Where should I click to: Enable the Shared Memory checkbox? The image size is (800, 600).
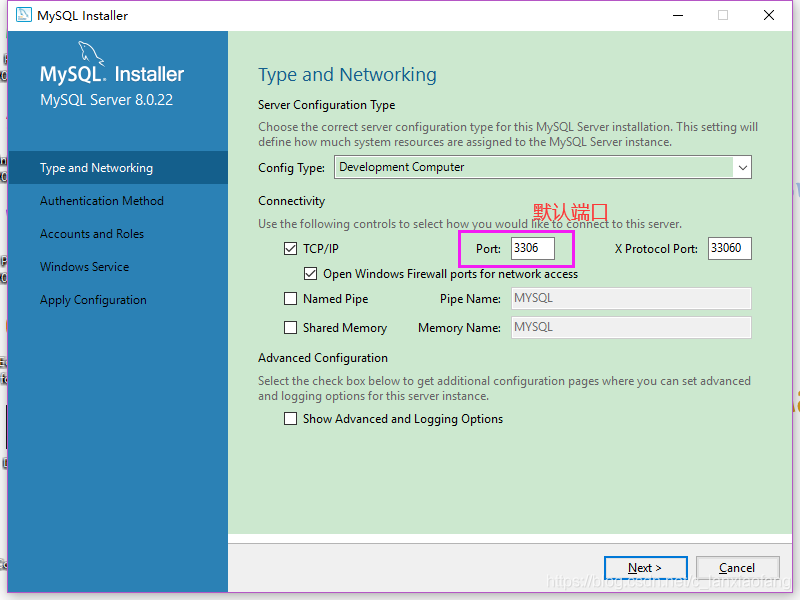(x=290, y=328)
